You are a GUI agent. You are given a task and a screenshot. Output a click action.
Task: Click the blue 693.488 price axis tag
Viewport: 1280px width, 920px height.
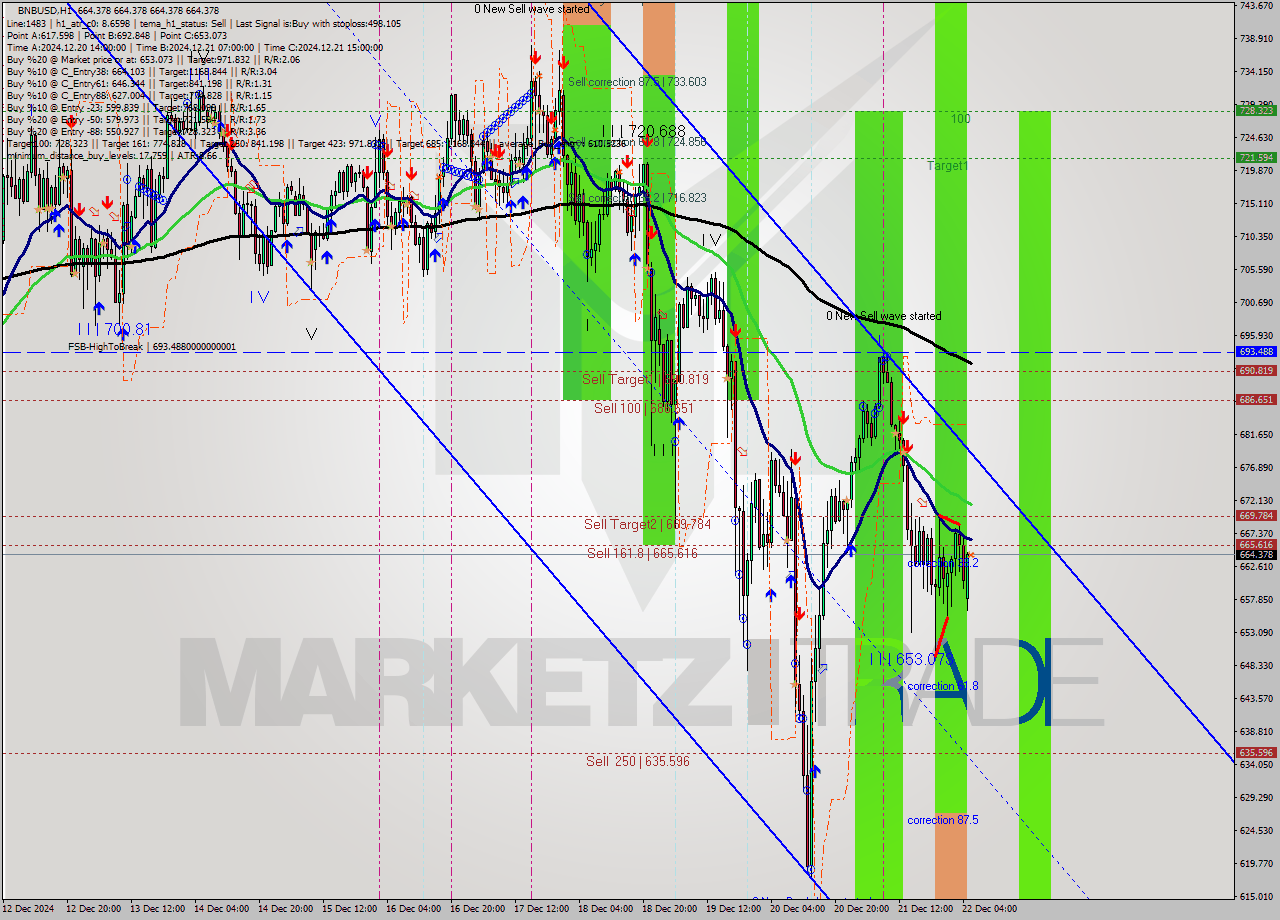[1256, 352]
